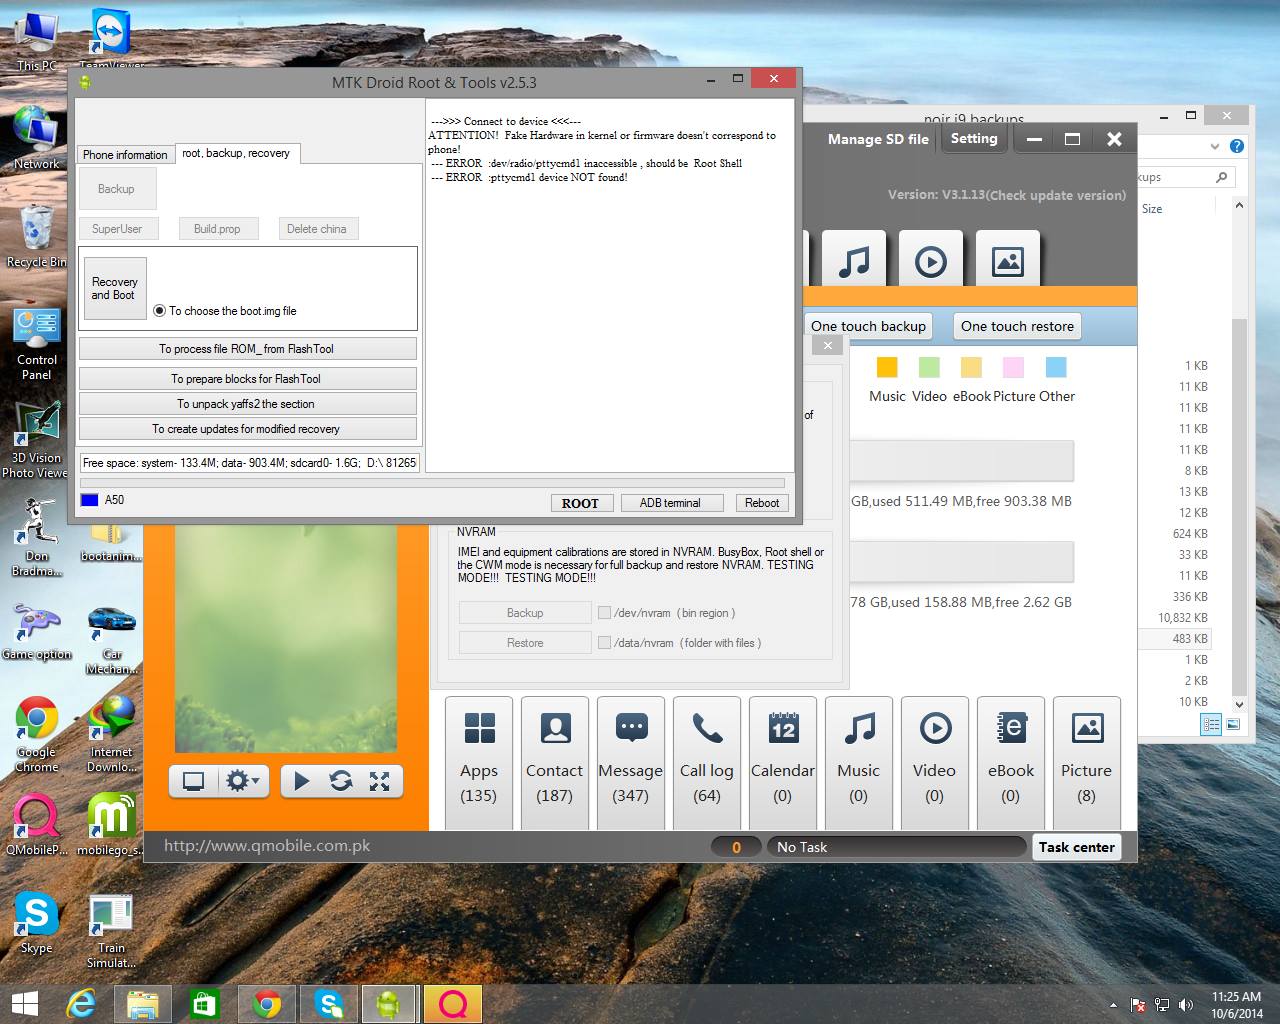Check /data/nvram (folder with files) checkbox
1280x1024 pixels.
[604, 643]
